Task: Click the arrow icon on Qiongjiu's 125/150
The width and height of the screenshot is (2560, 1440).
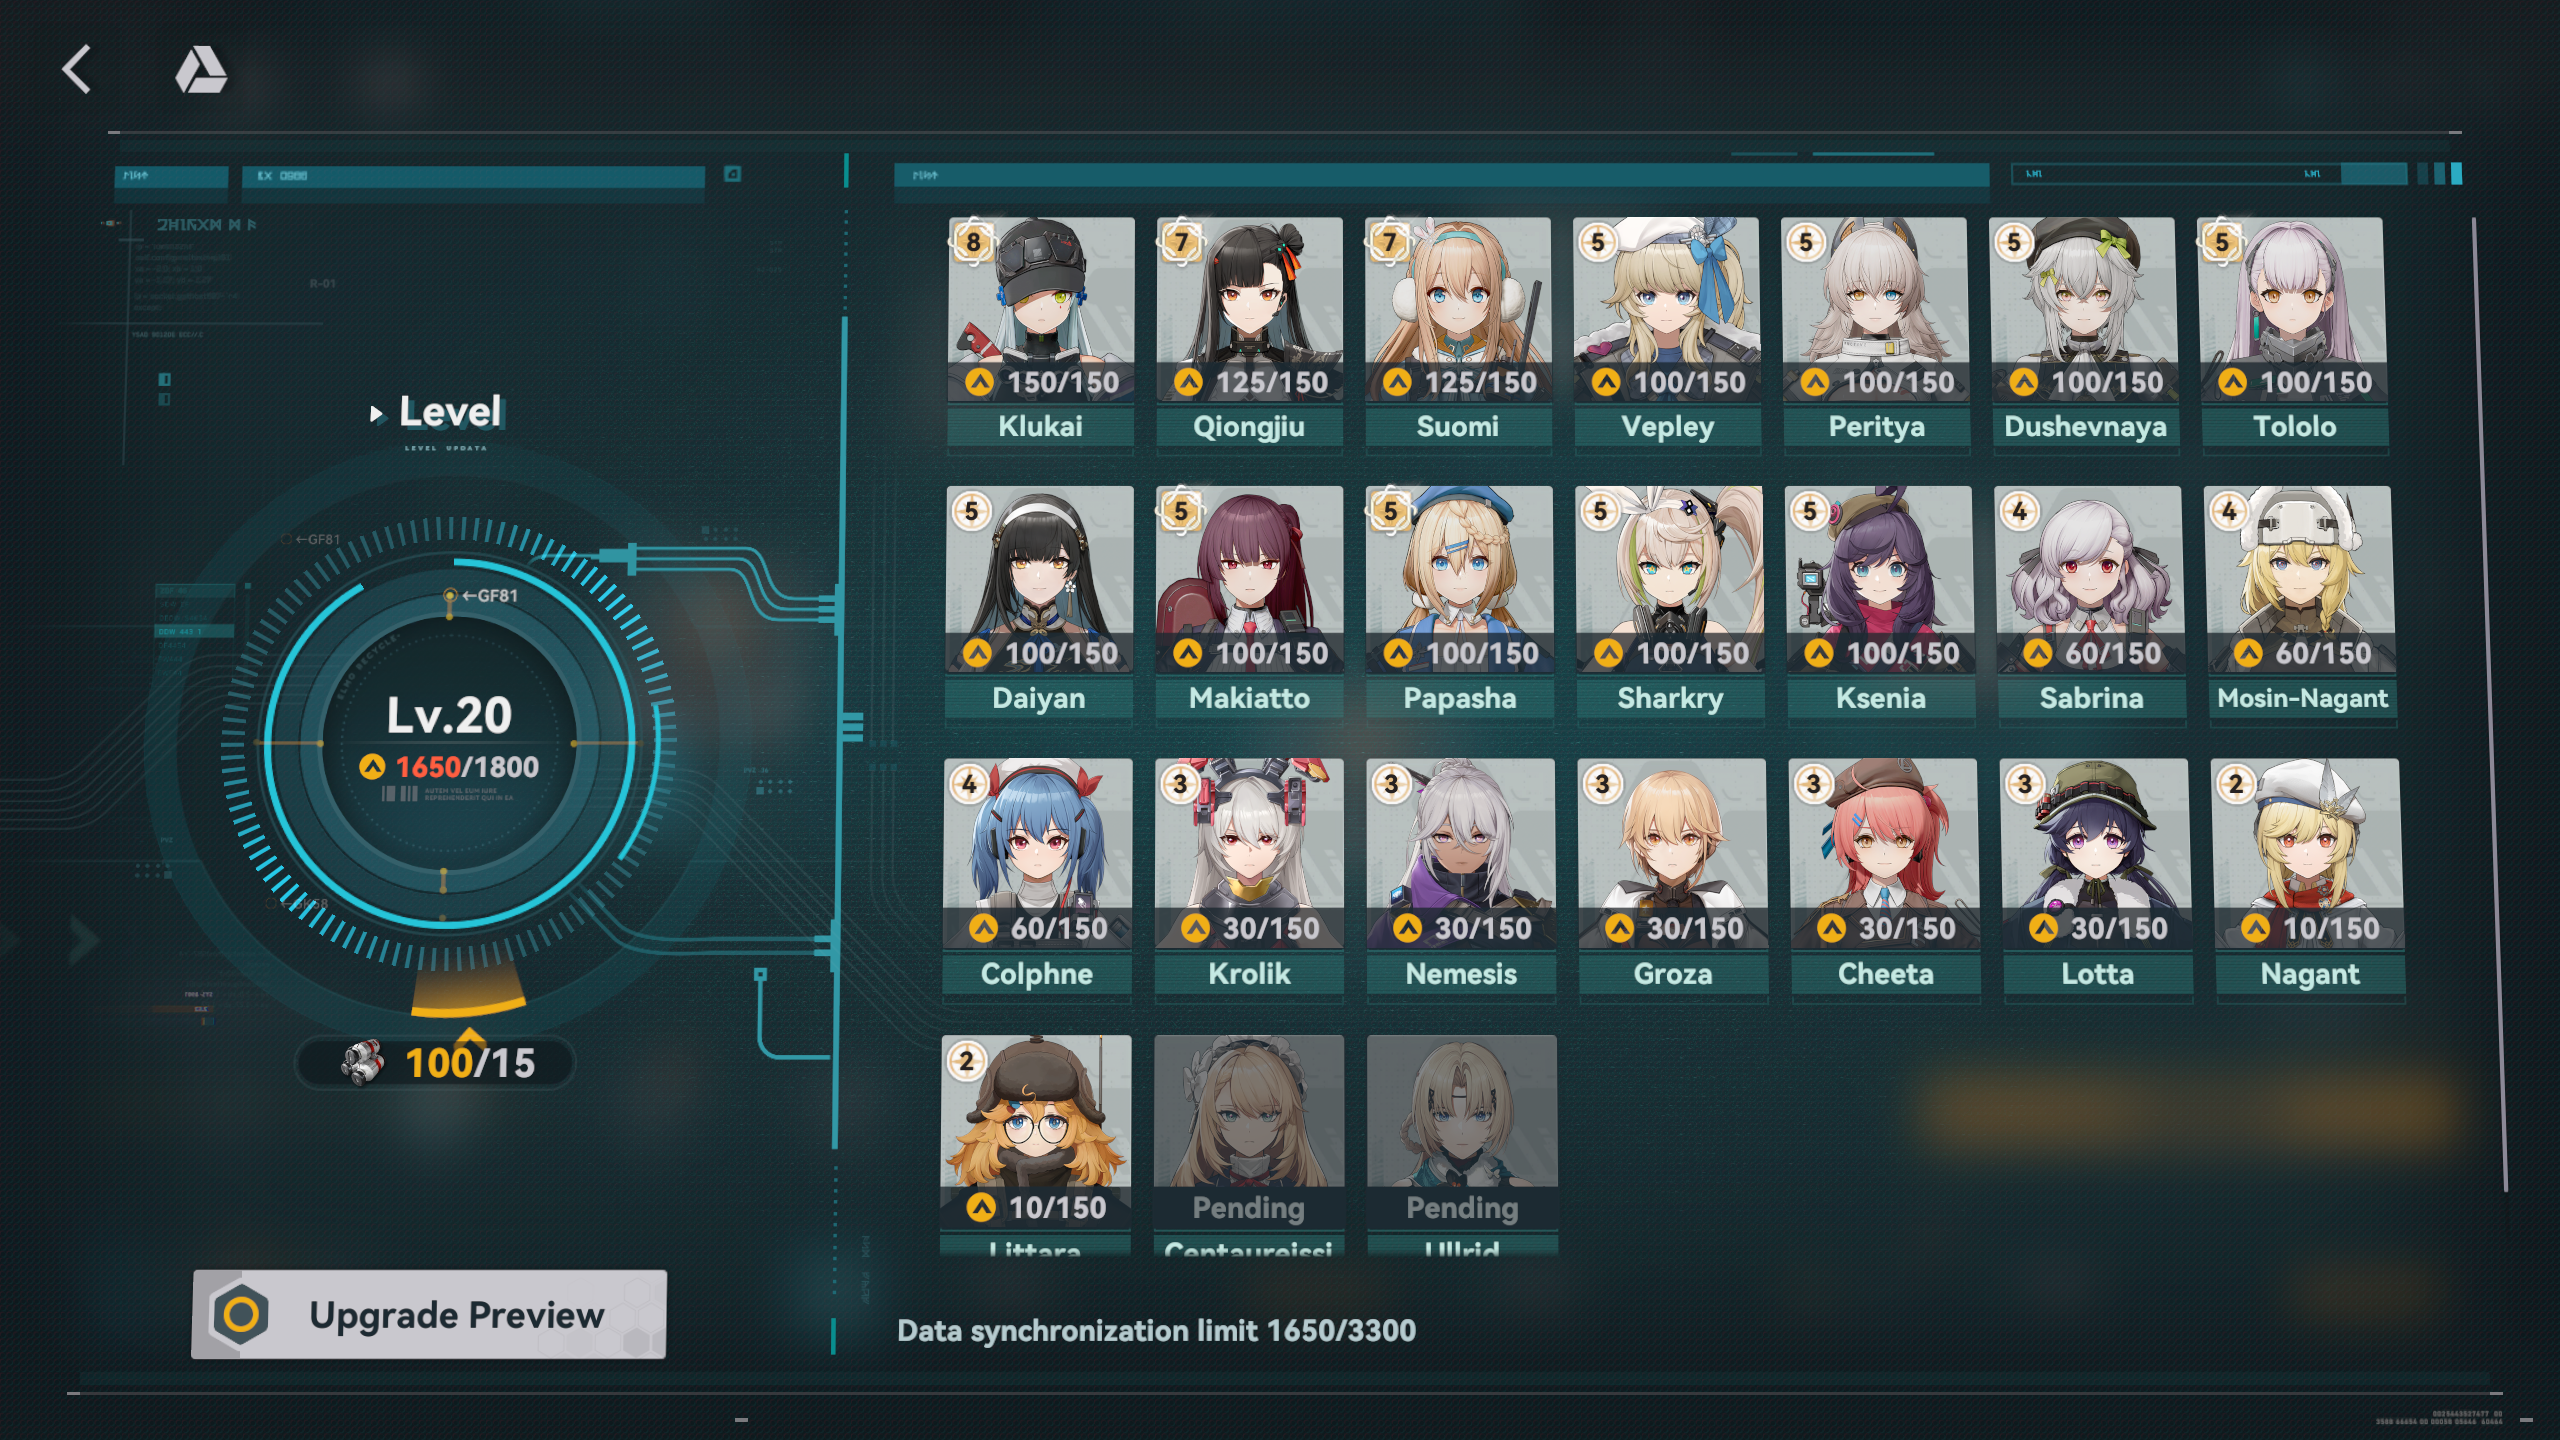Action: pyautogui.click(x=1188, y=382)
